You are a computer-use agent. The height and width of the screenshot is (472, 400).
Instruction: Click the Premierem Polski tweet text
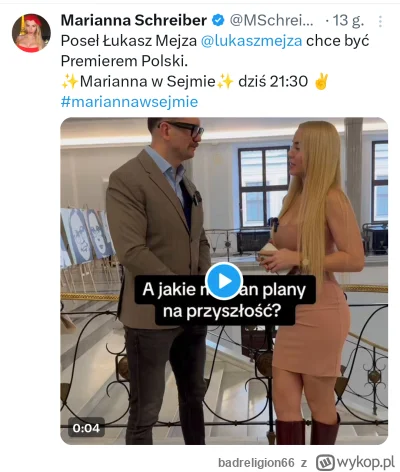(x=124, y=61)
